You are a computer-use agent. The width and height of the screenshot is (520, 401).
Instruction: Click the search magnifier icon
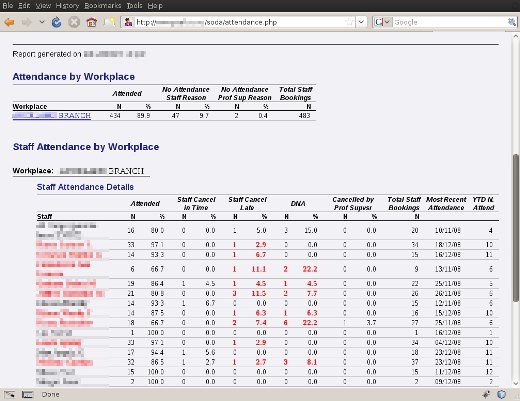[511, 22]
